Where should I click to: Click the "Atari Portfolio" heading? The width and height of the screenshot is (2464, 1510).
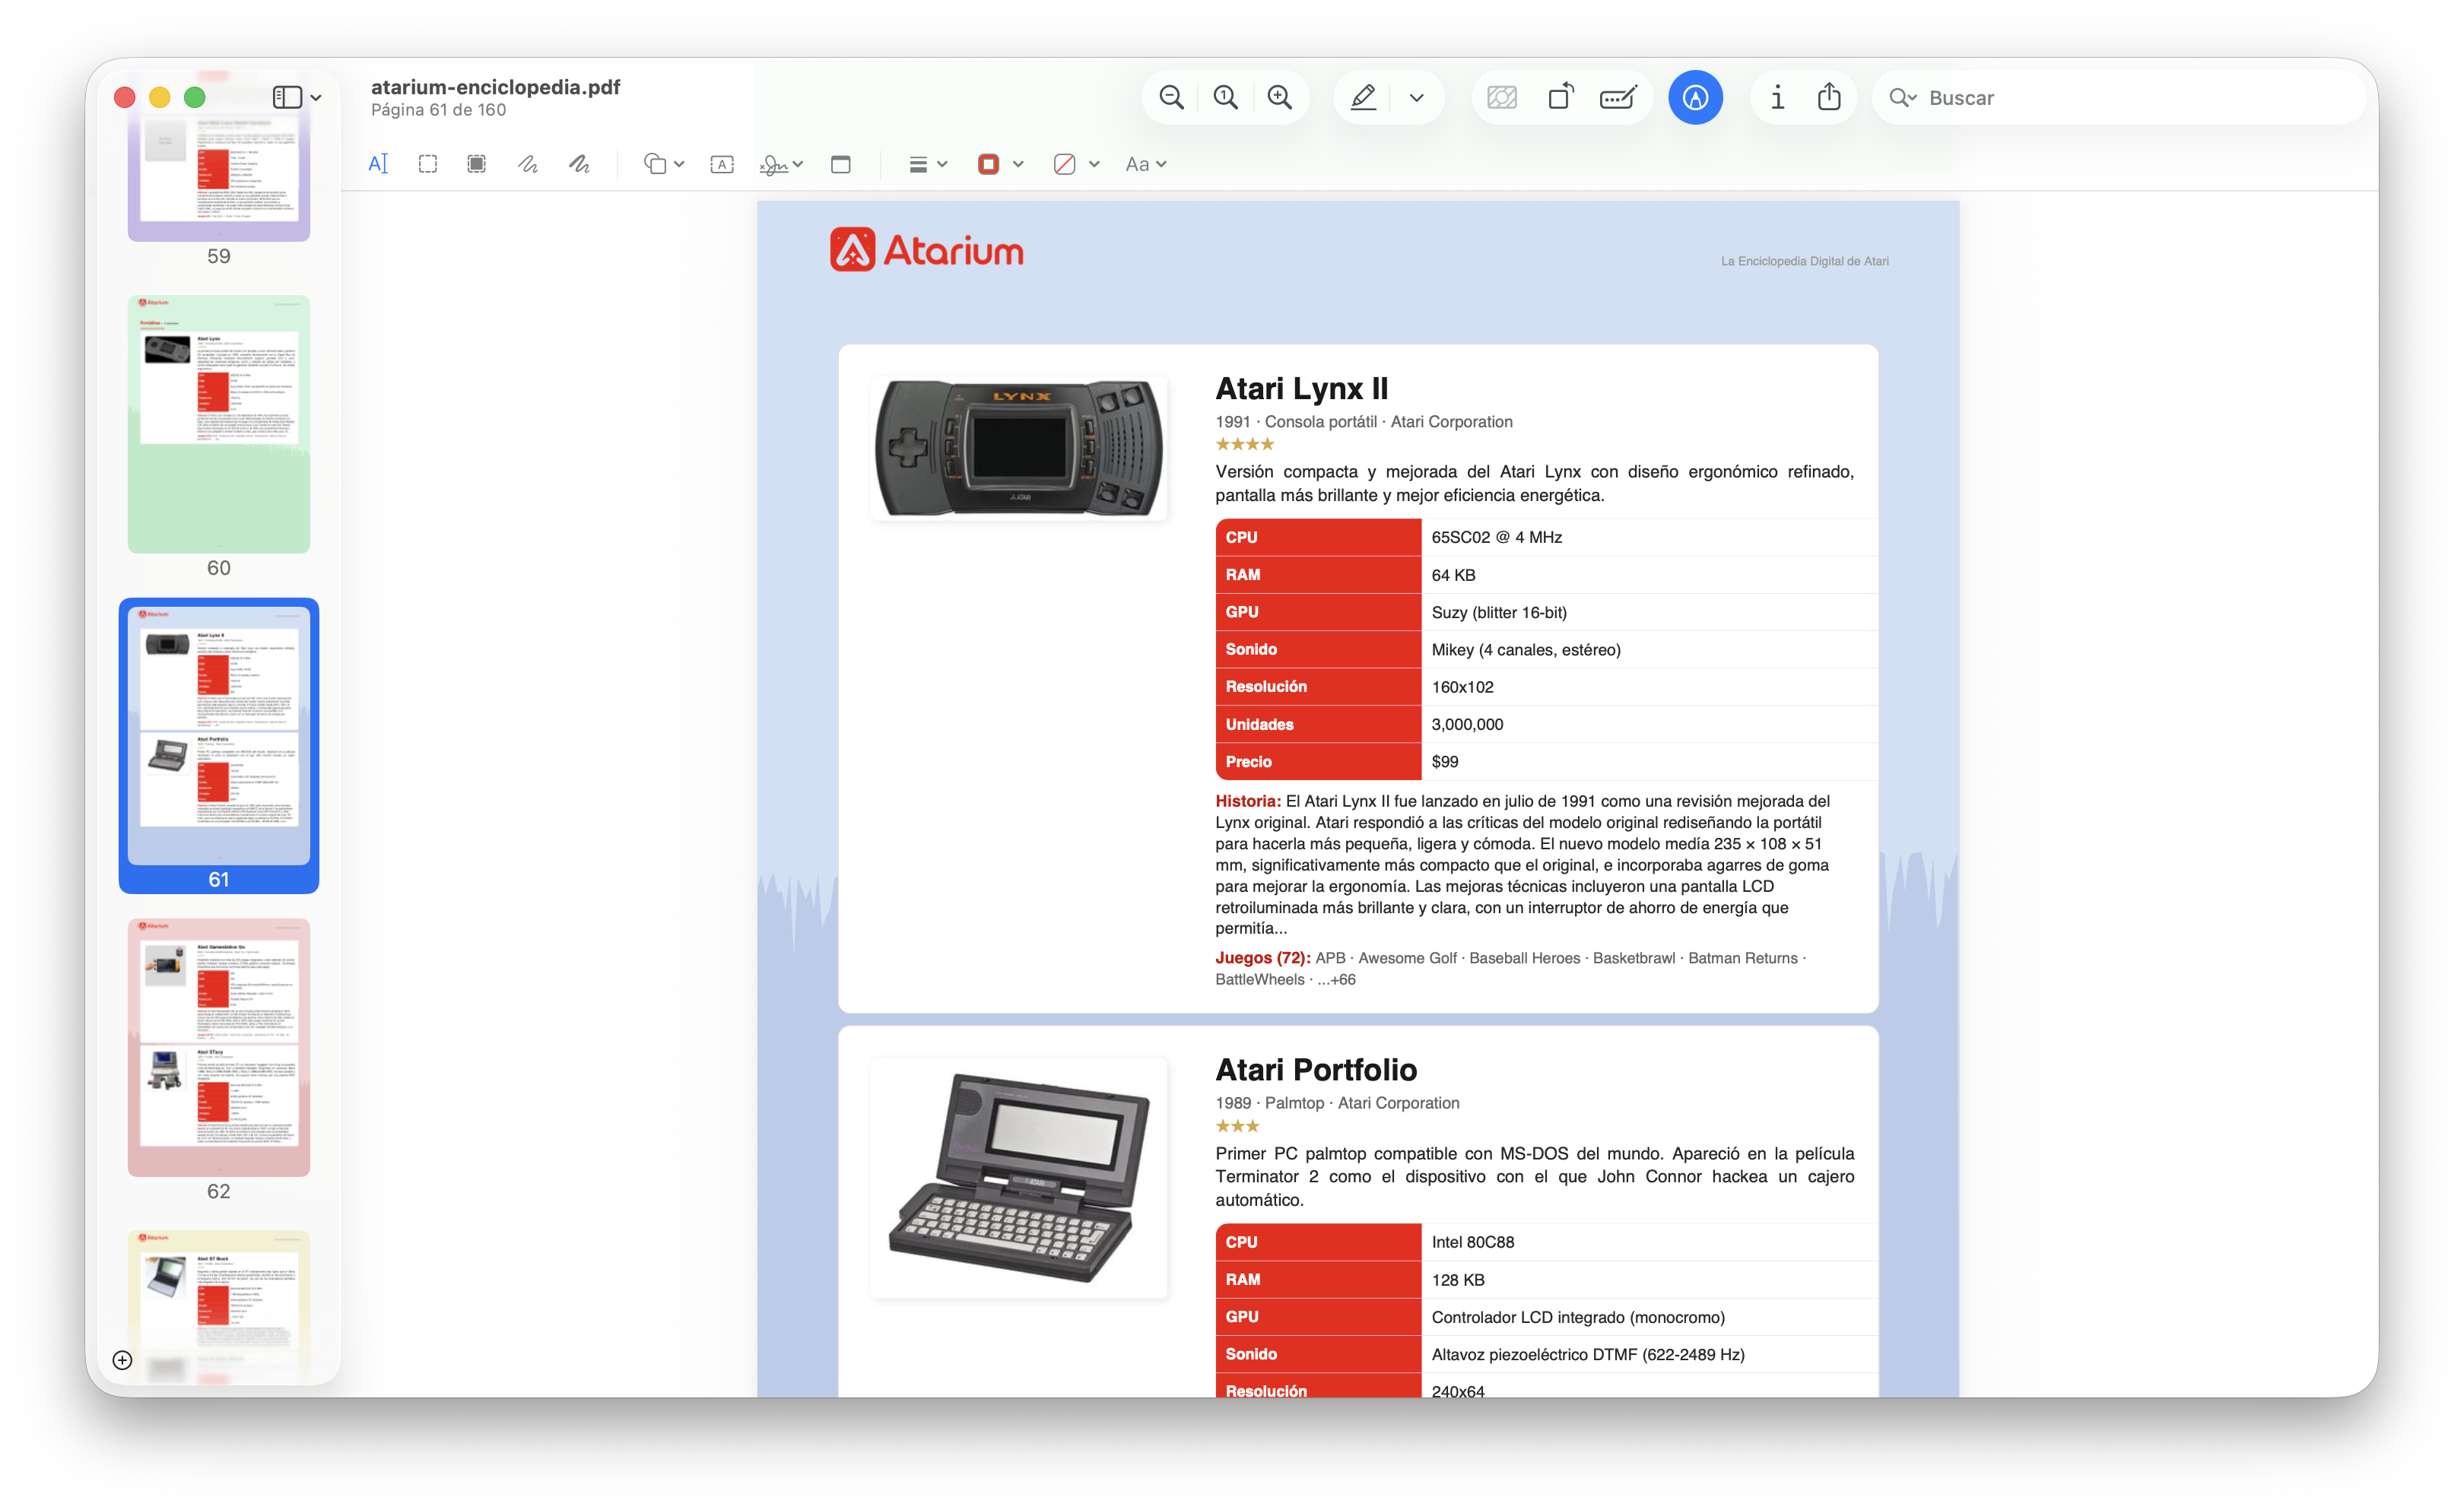[1316, 1070]
